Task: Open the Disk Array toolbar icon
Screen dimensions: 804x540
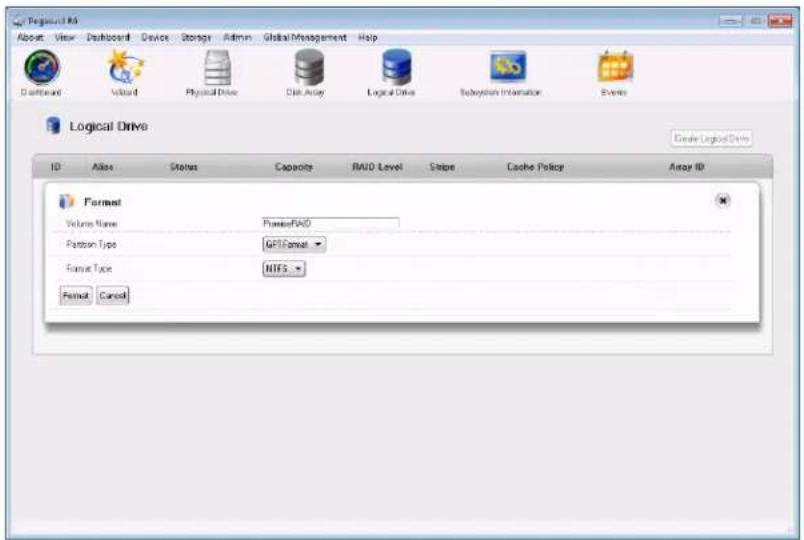Action: coord(309,67)
